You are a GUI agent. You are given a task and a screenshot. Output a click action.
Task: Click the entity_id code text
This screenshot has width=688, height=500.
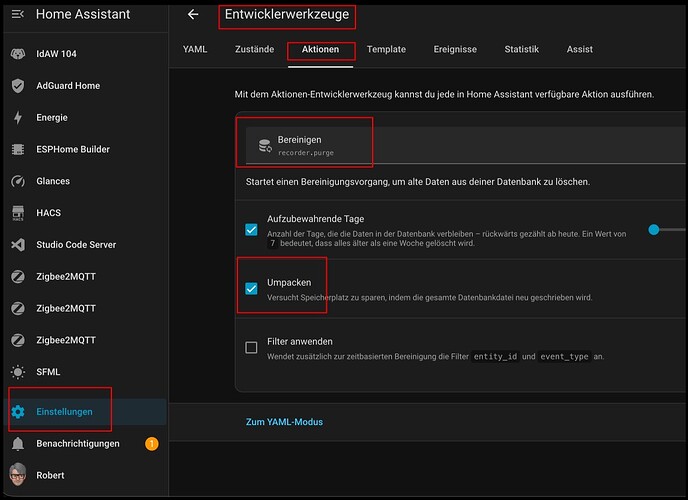pyautogui.click(x=495, y=357)
